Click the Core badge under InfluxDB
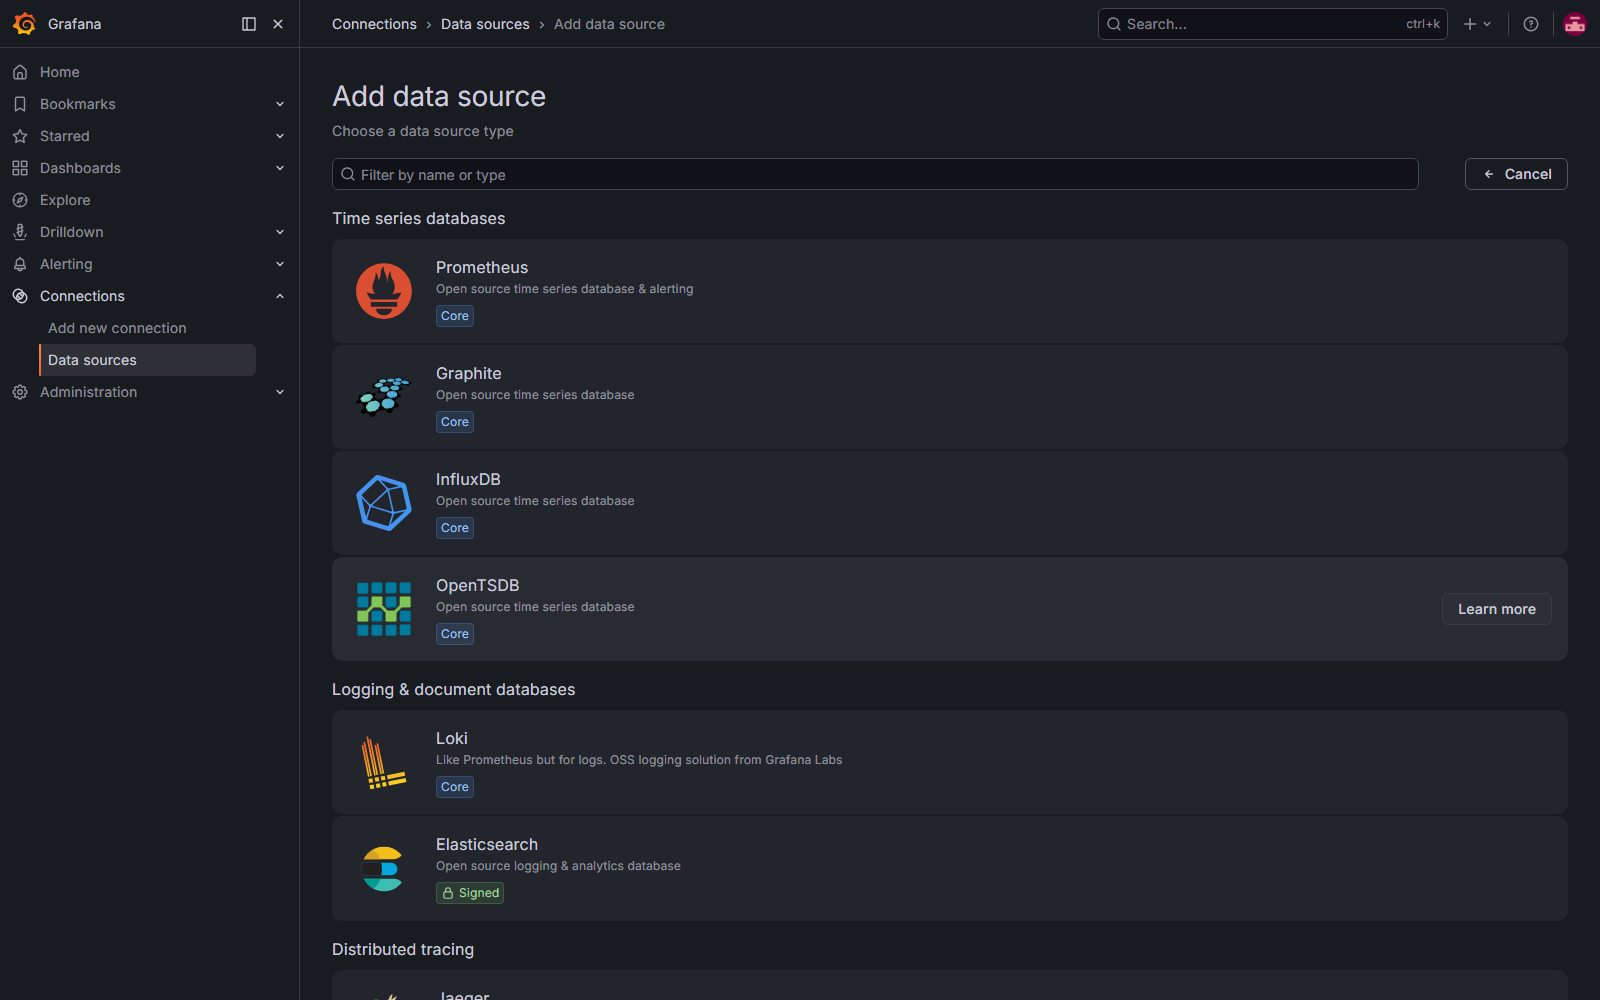Image resolution: width=1600 pixels, height=1000 pixels. pyautogui.click(x=455, y=528)
